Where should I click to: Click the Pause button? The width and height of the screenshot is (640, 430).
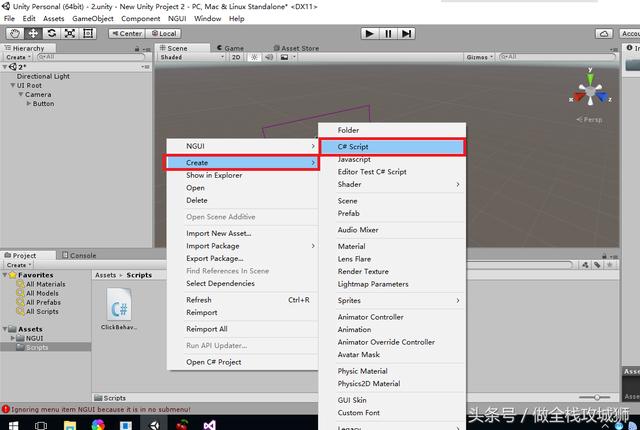(x=388, y=33)
